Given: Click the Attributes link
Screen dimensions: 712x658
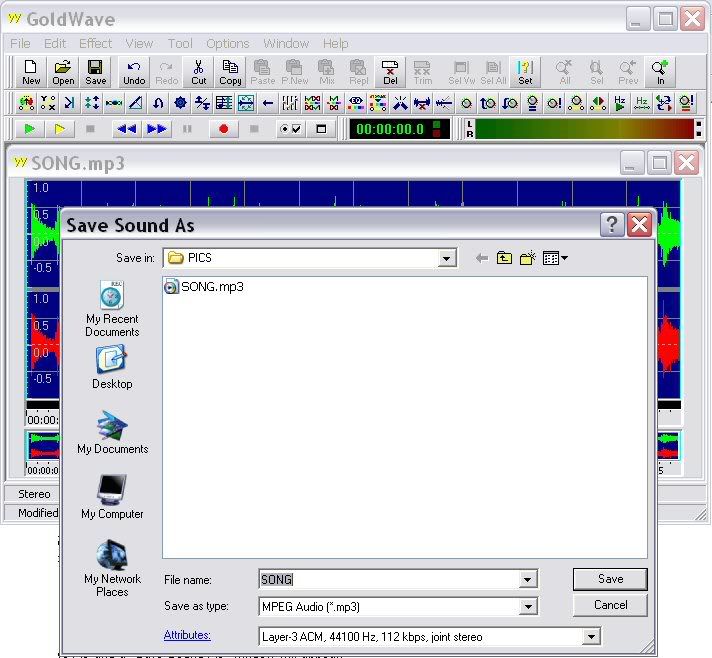Looking at the screenshot, I should pyautogui.click(x=187, y=635).
